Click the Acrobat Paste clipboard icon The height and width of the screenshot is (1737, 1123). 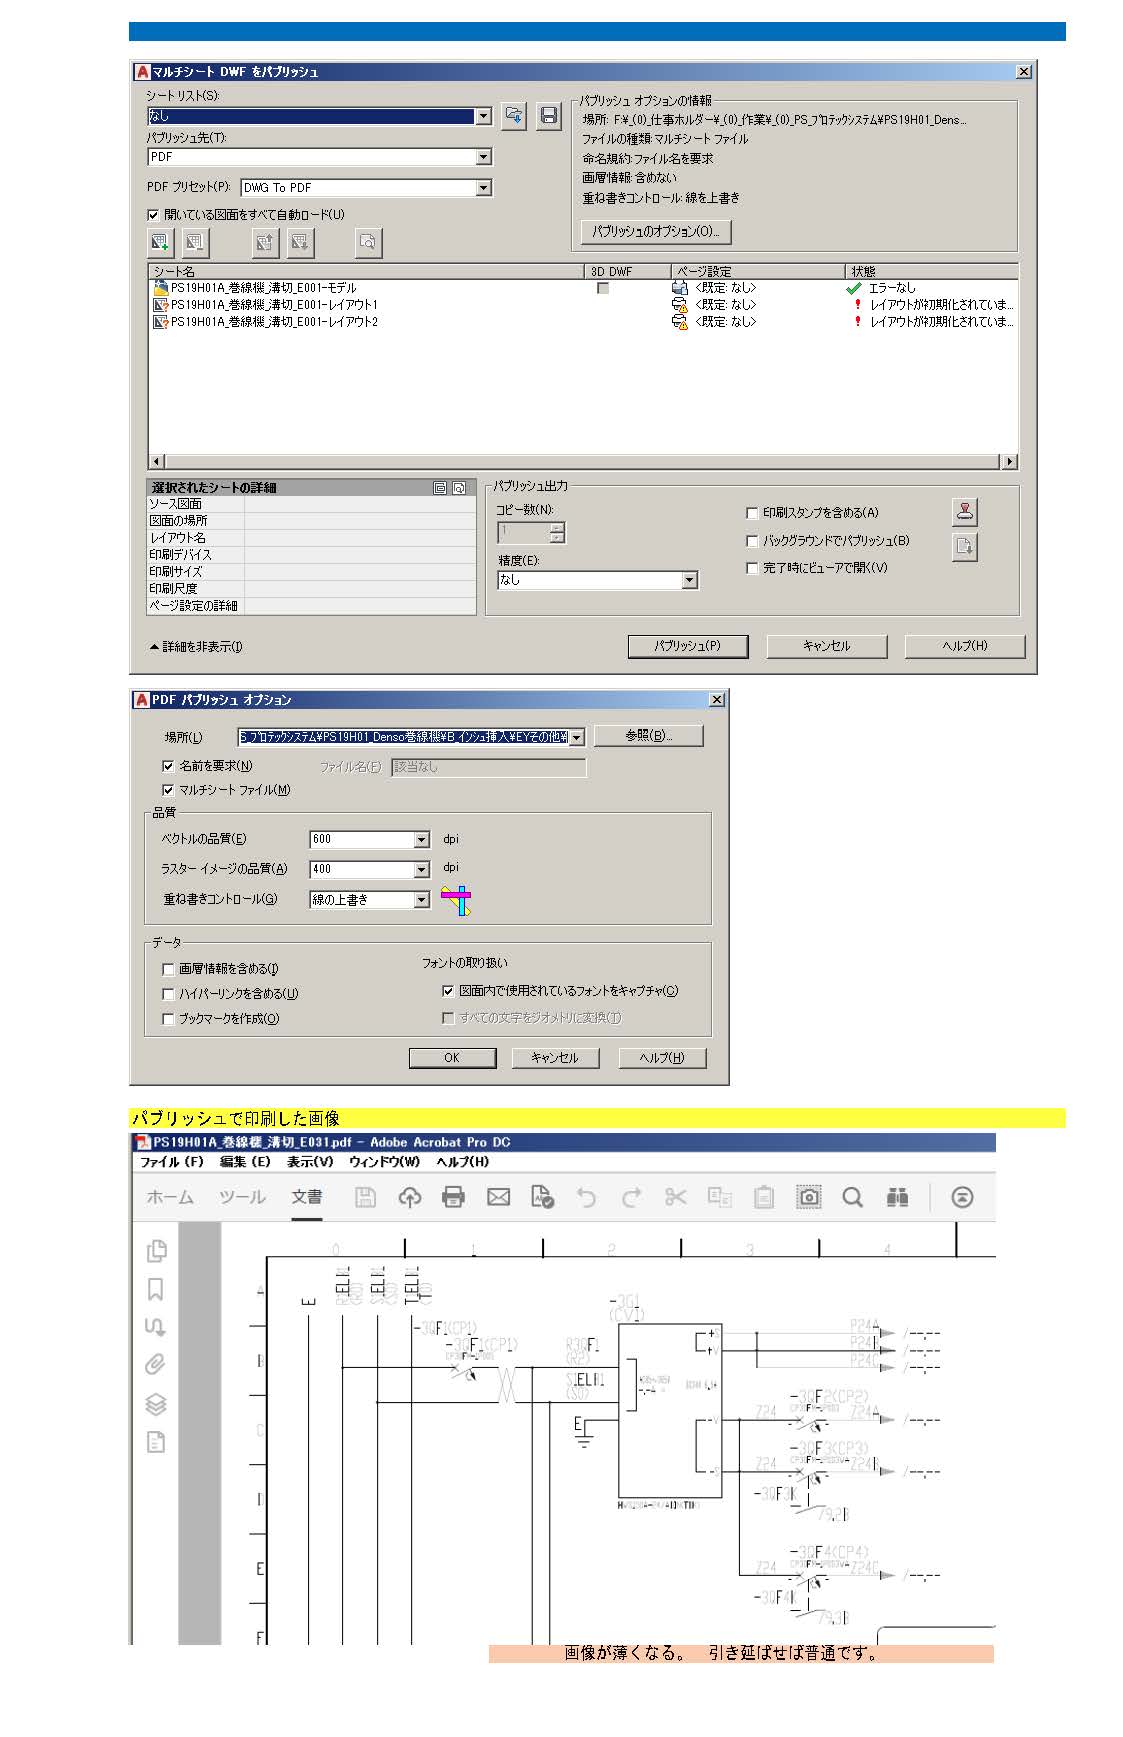764,1197
